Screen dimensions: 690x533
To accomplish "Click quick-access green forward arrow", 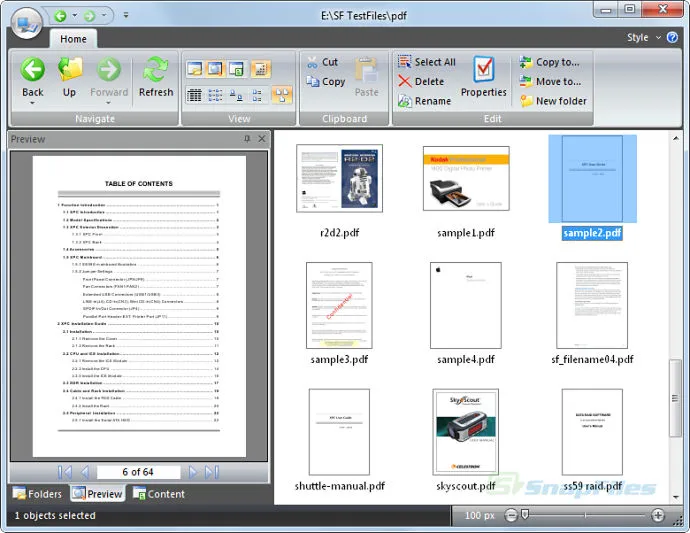I will 89,16.
